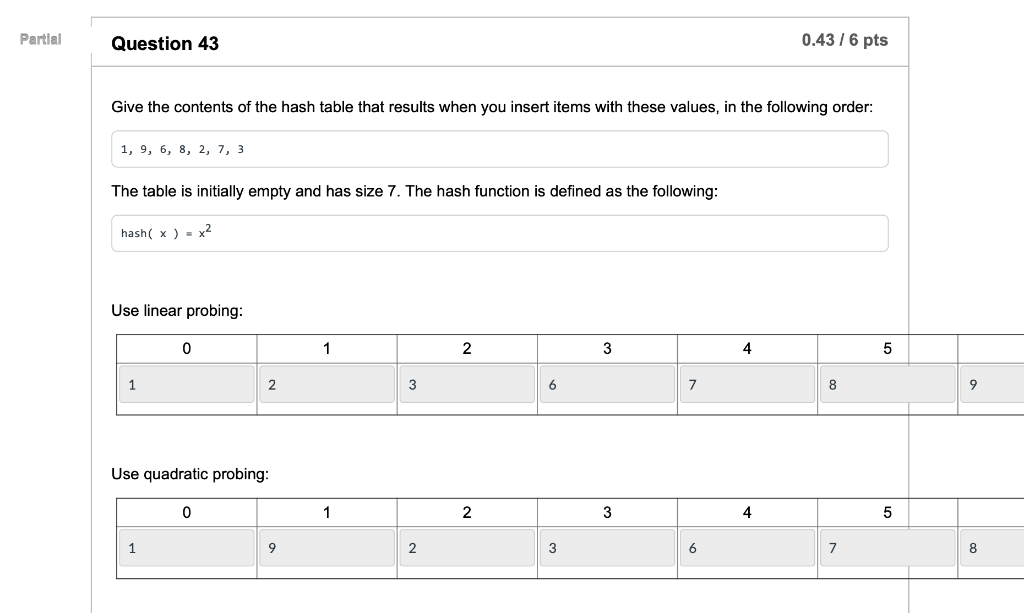Select the insertion order values box
Screen dimensions: 1024x613
499,148
